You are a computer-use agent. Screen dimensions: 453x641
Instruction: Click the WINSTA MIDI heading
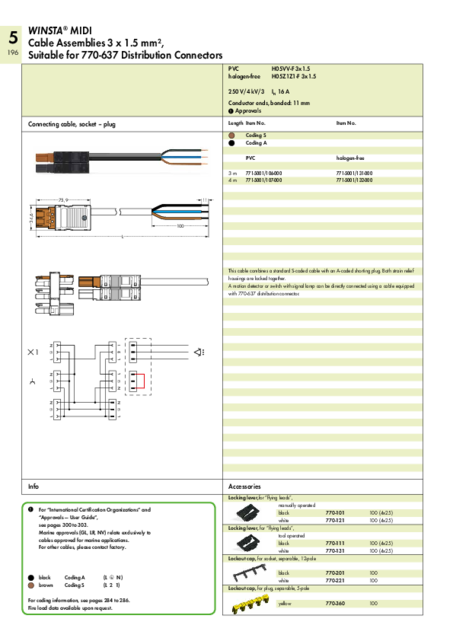coord(60,31)
